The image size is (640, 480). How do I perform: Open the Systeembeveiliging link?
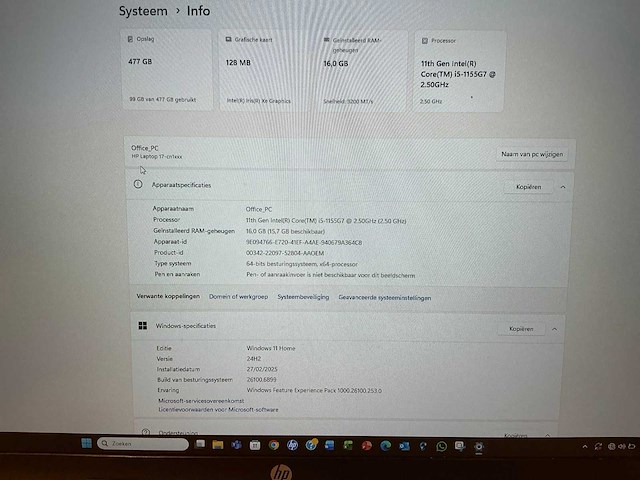[x=303, y=297]
